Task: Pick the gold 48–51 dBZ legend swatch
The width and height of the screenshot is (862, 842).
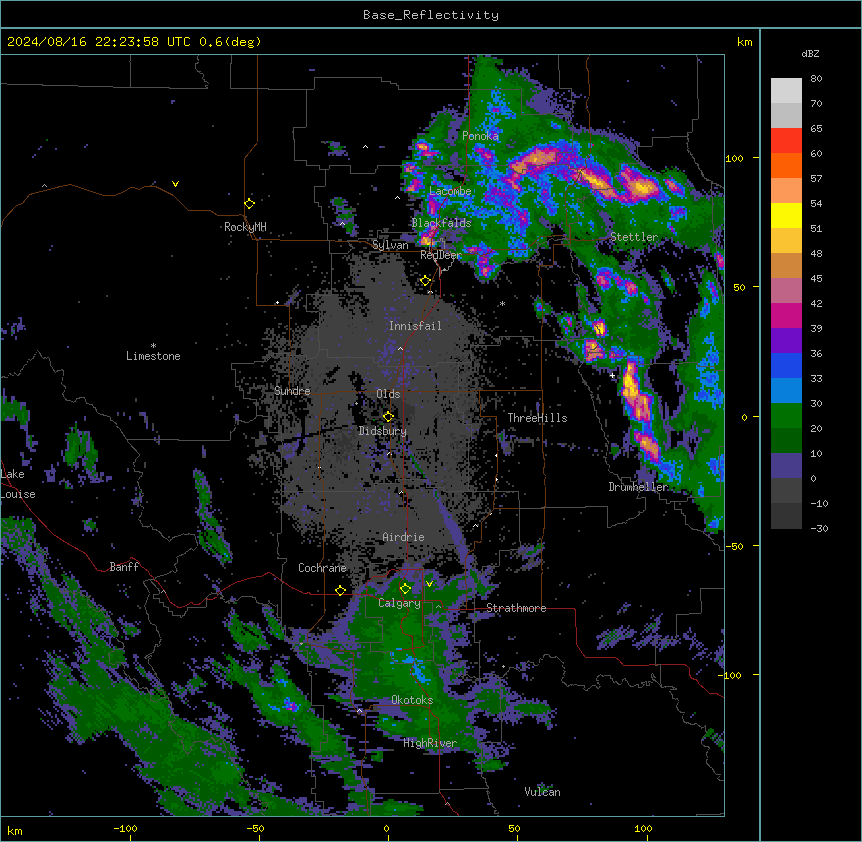Action: coord(786,241)
